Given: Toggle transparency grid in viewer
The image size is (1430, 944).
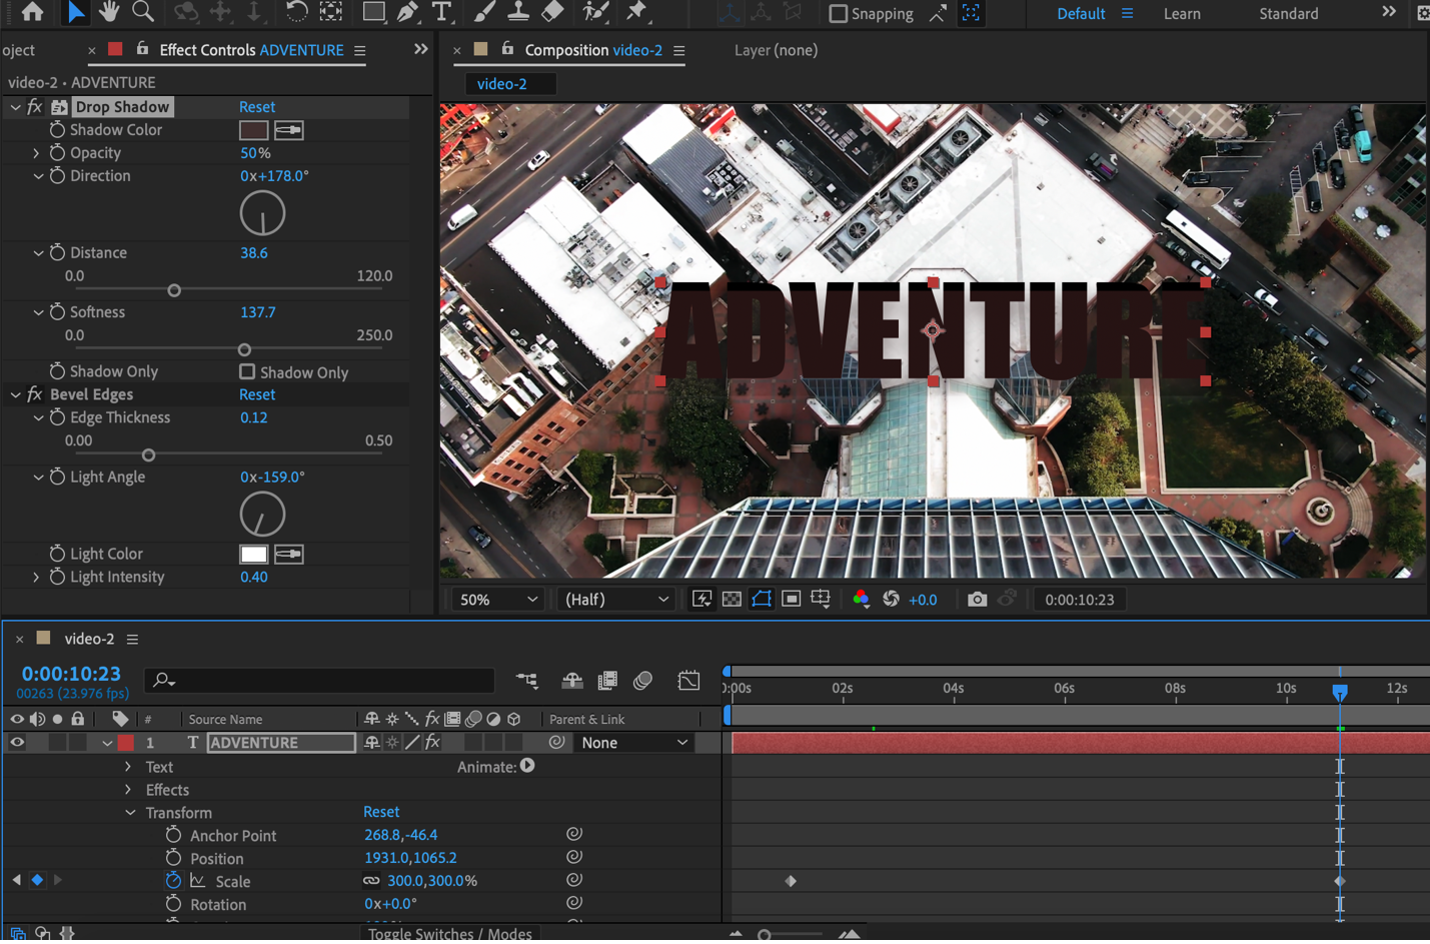Looking at the screenshot, I should tap(732, 599).
